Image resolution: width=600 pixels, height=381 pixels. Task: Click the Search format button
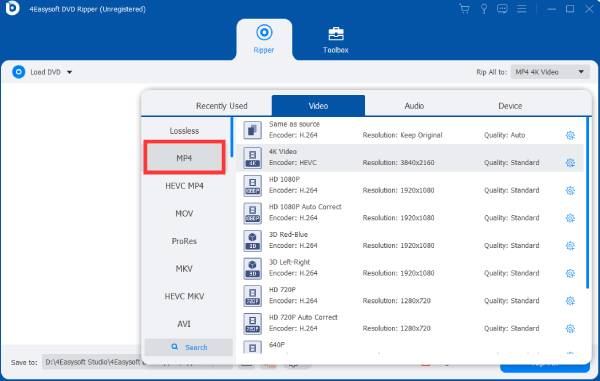[x=189, y=347]
